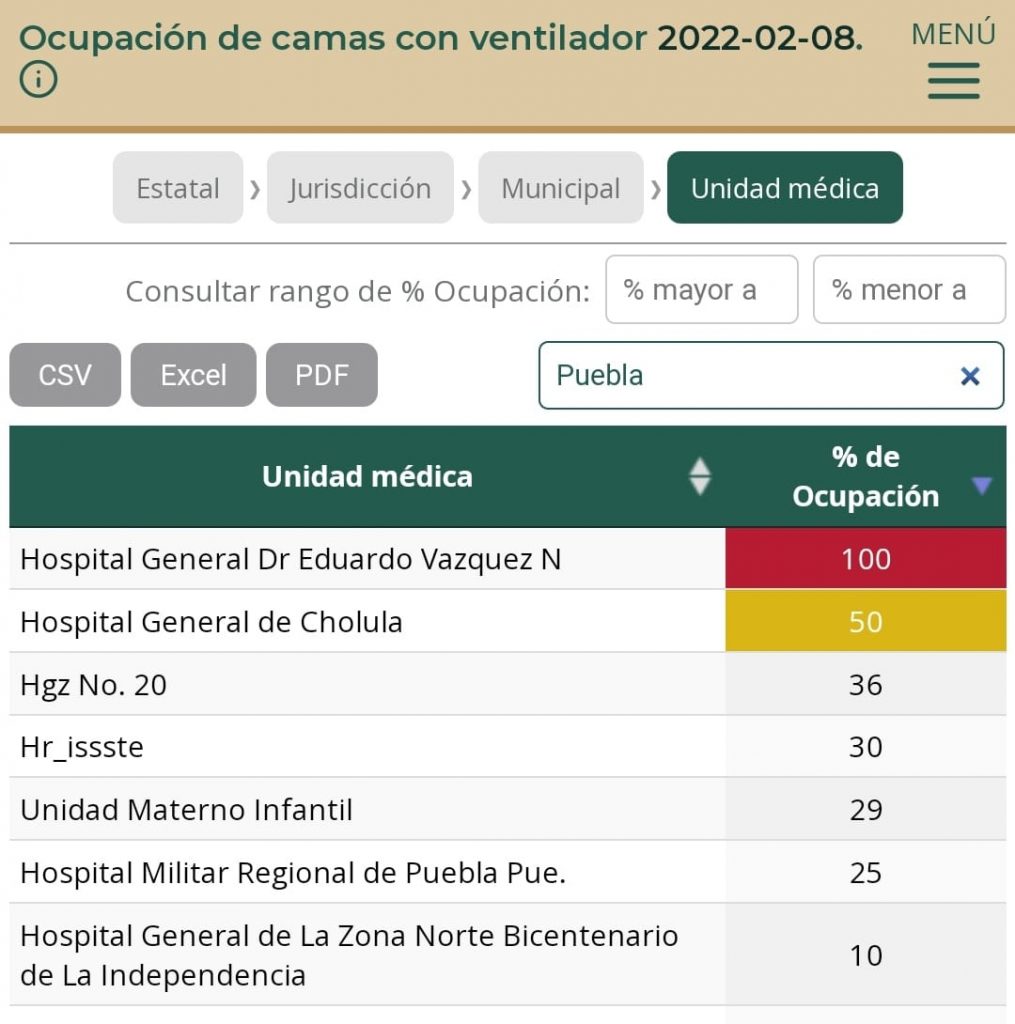
Task: Click the chevron between Estatal and Jurisdicción
Action: (251, 187)
